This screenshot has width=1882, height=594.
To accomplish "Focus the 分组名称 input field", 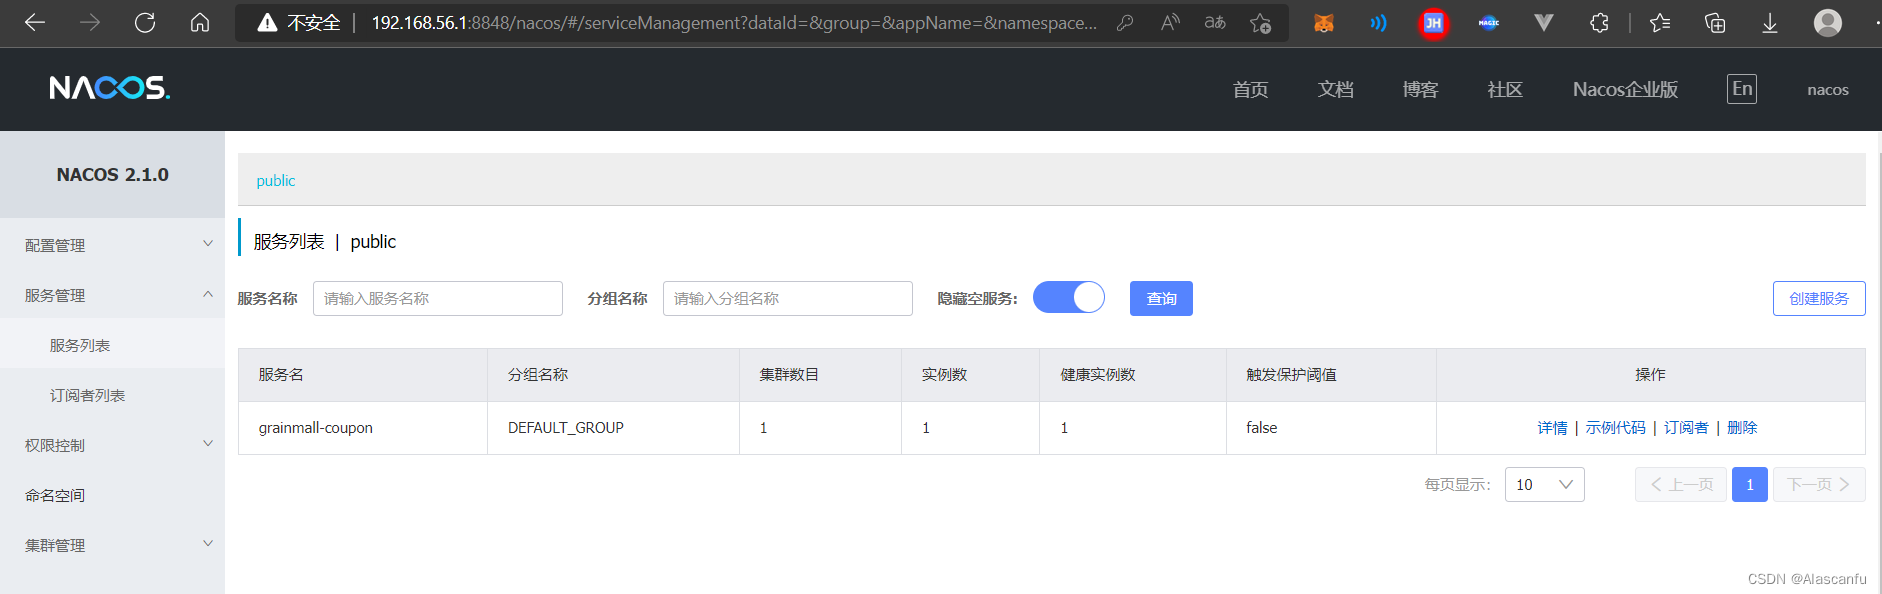I will pyautogui.click(x=788, y=298).
